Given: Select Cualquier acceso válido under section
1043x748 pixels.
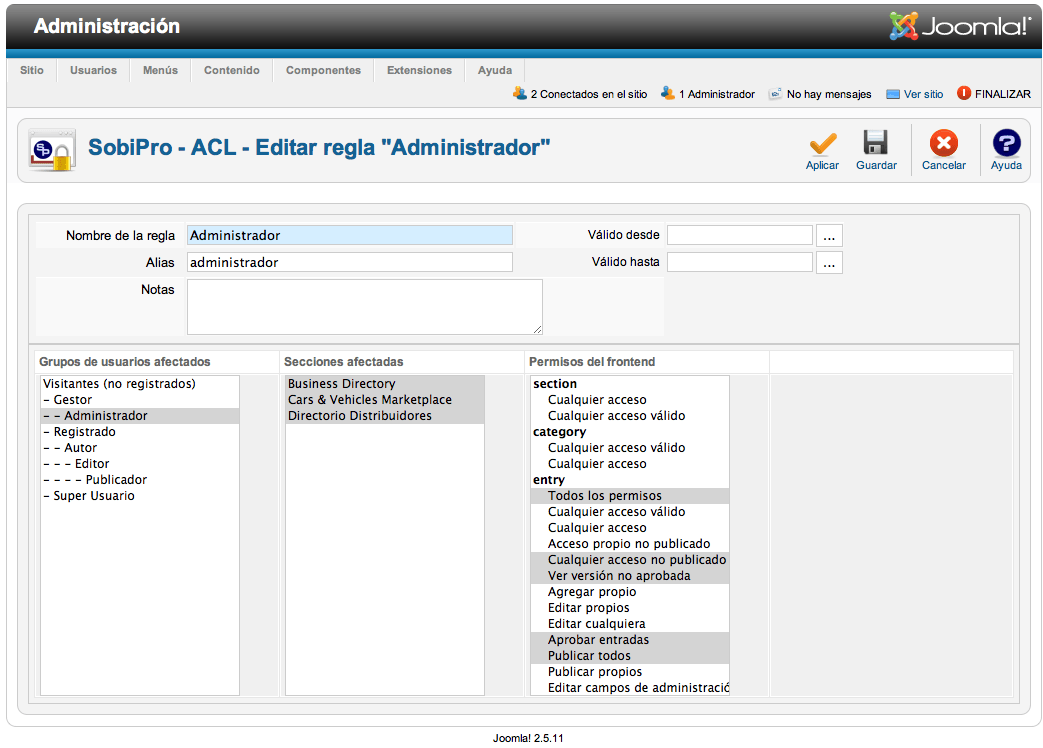Looking at the screenshot, I should pyautogui.click(x=629, y=416).
